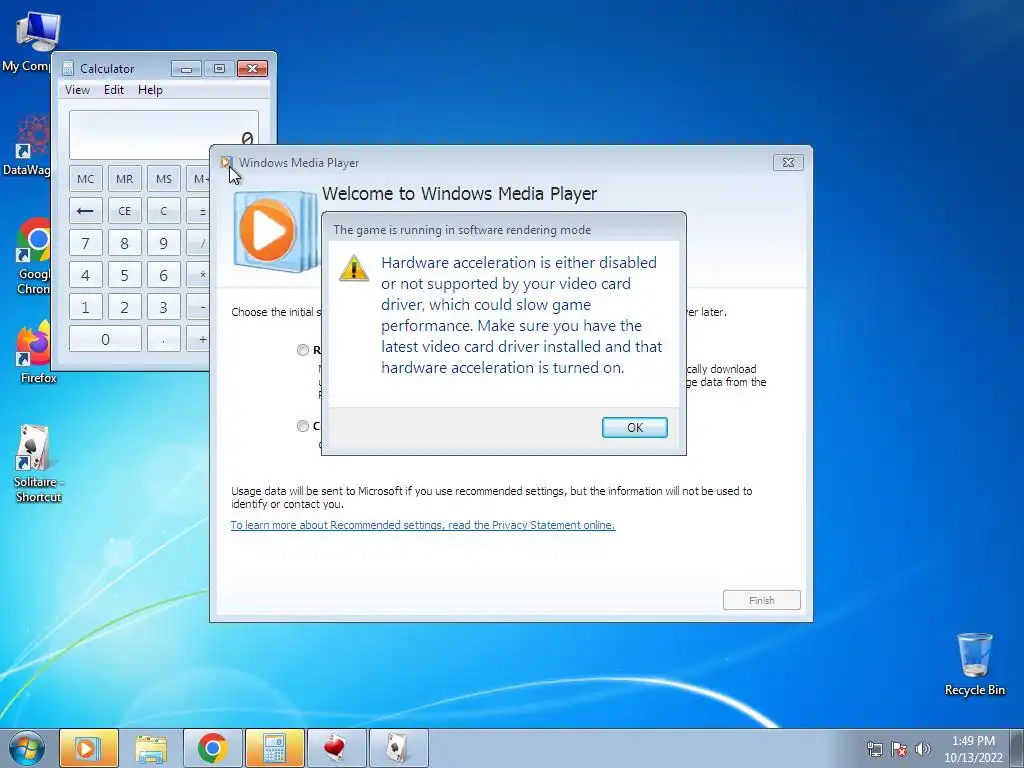Click digit 8 on the Calculator
The image size is (1024, 768).
(124, 243)
